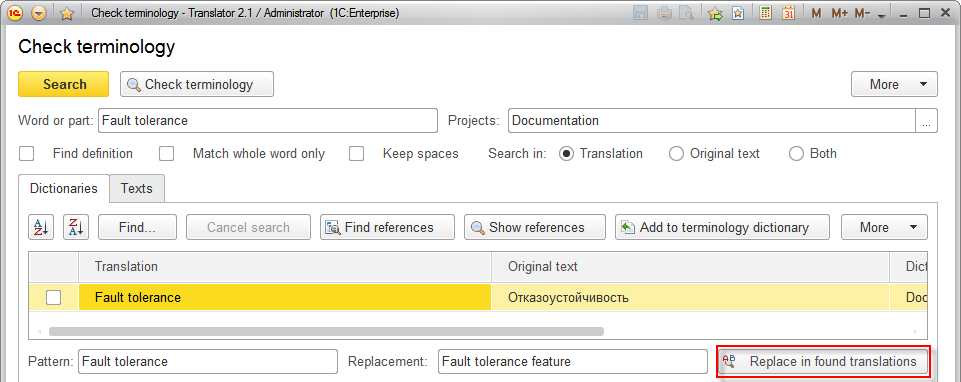This screenshot has height=382, width=961.
Task: Click the sort ascending A-Z icon
Action: pyautogui.click(x=41, y=227)
